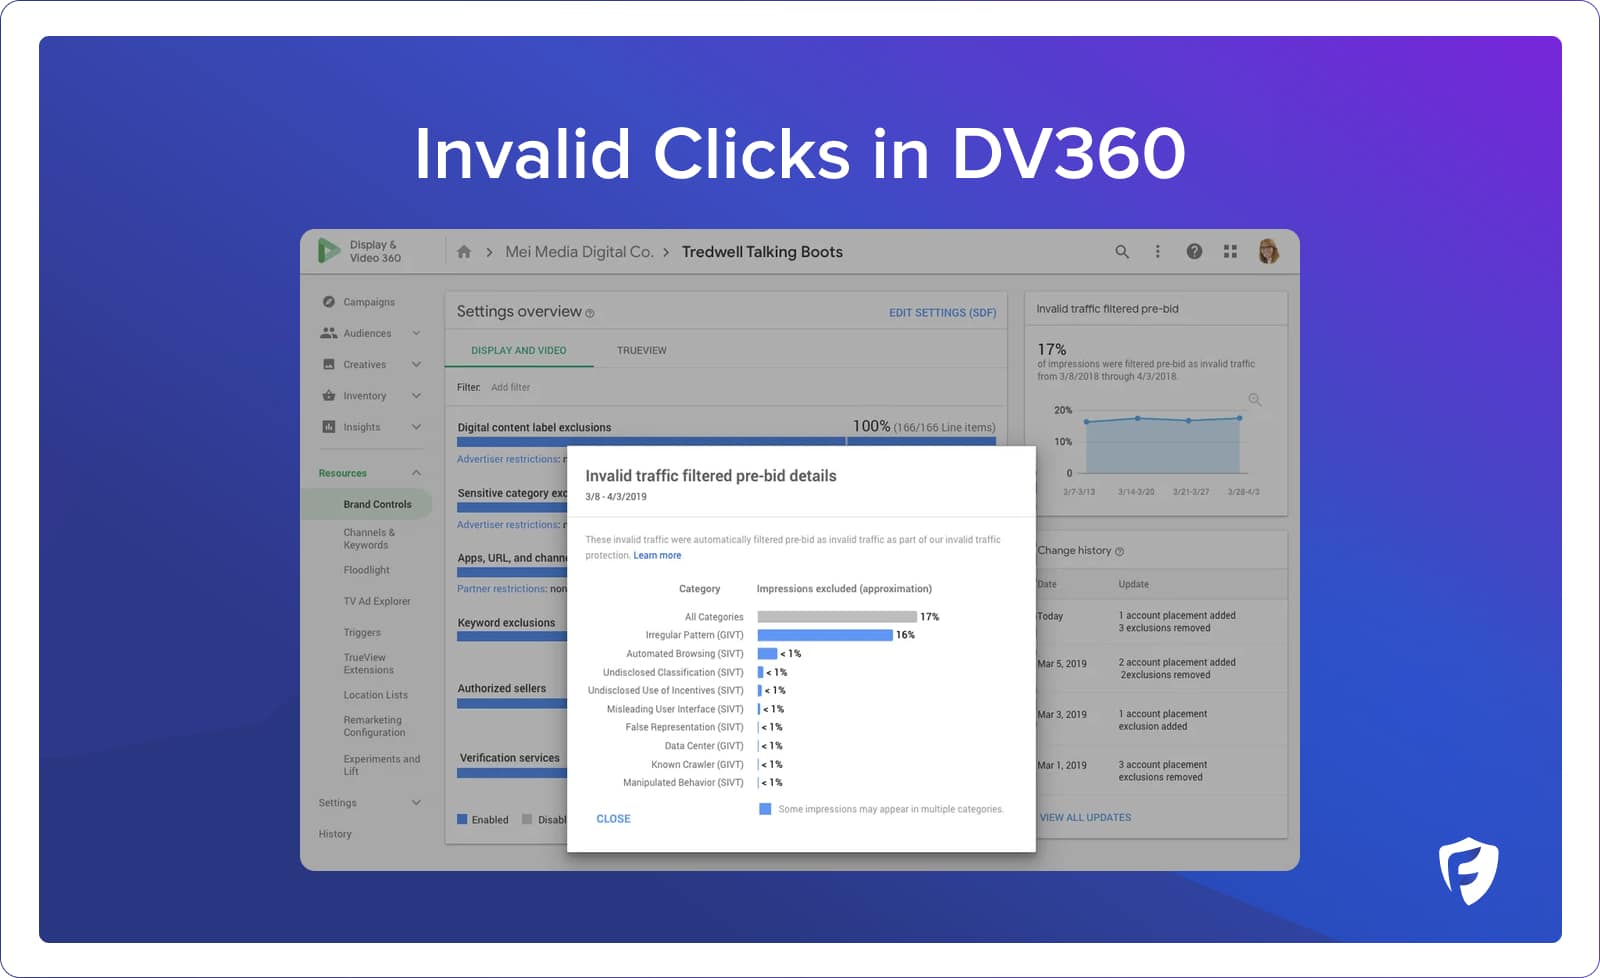Open the apps grid icon
Viewport: 1600px width, 978px height.
(1230, 252)
